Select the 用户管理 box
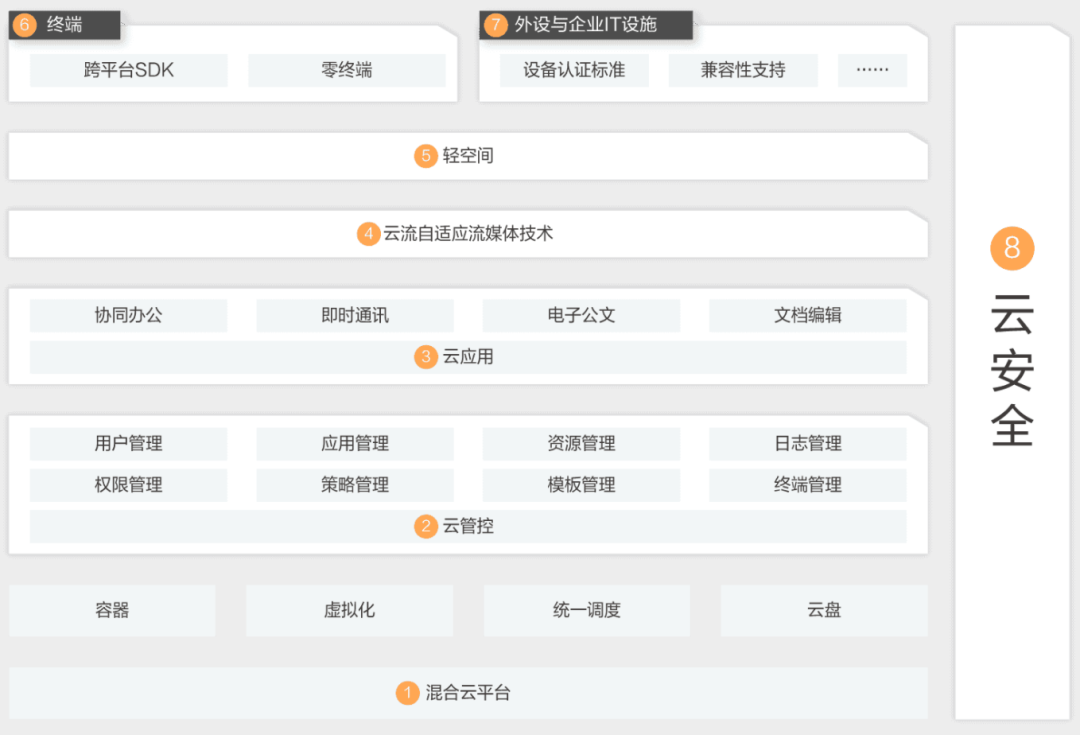 (129, 444)
